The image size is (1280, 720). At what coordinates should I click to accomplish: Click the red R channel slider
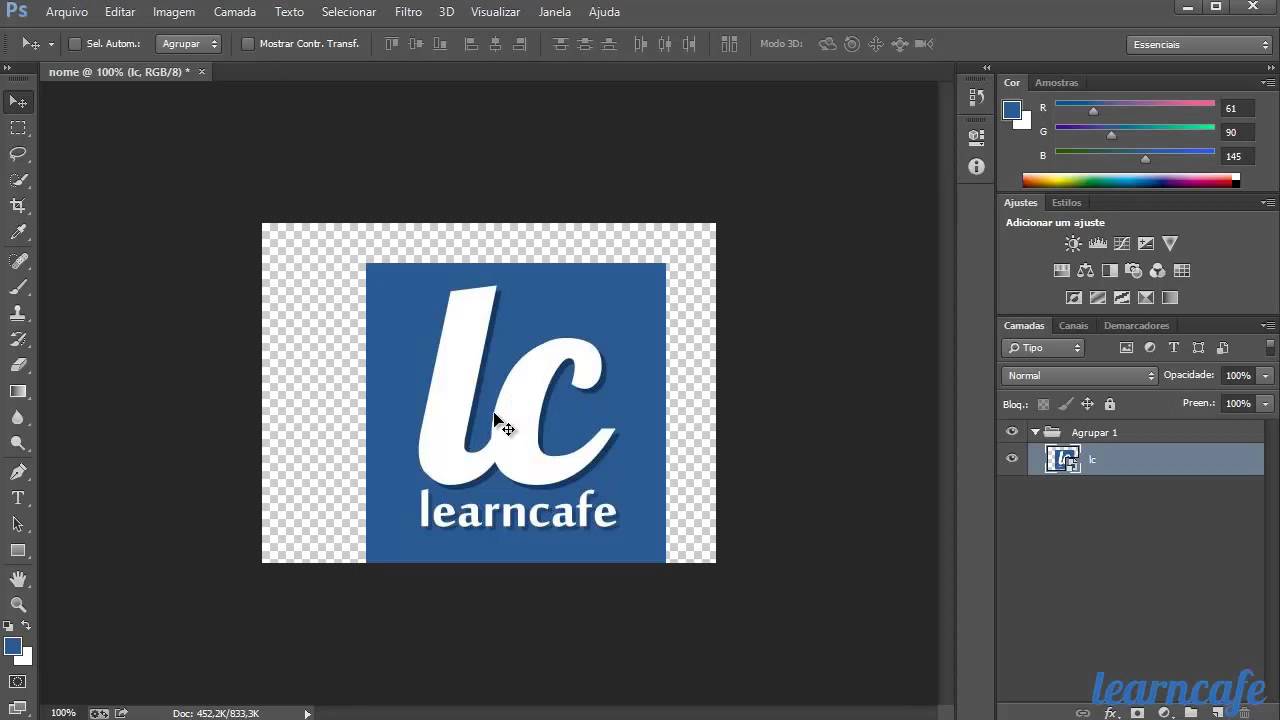[1135, 104]
